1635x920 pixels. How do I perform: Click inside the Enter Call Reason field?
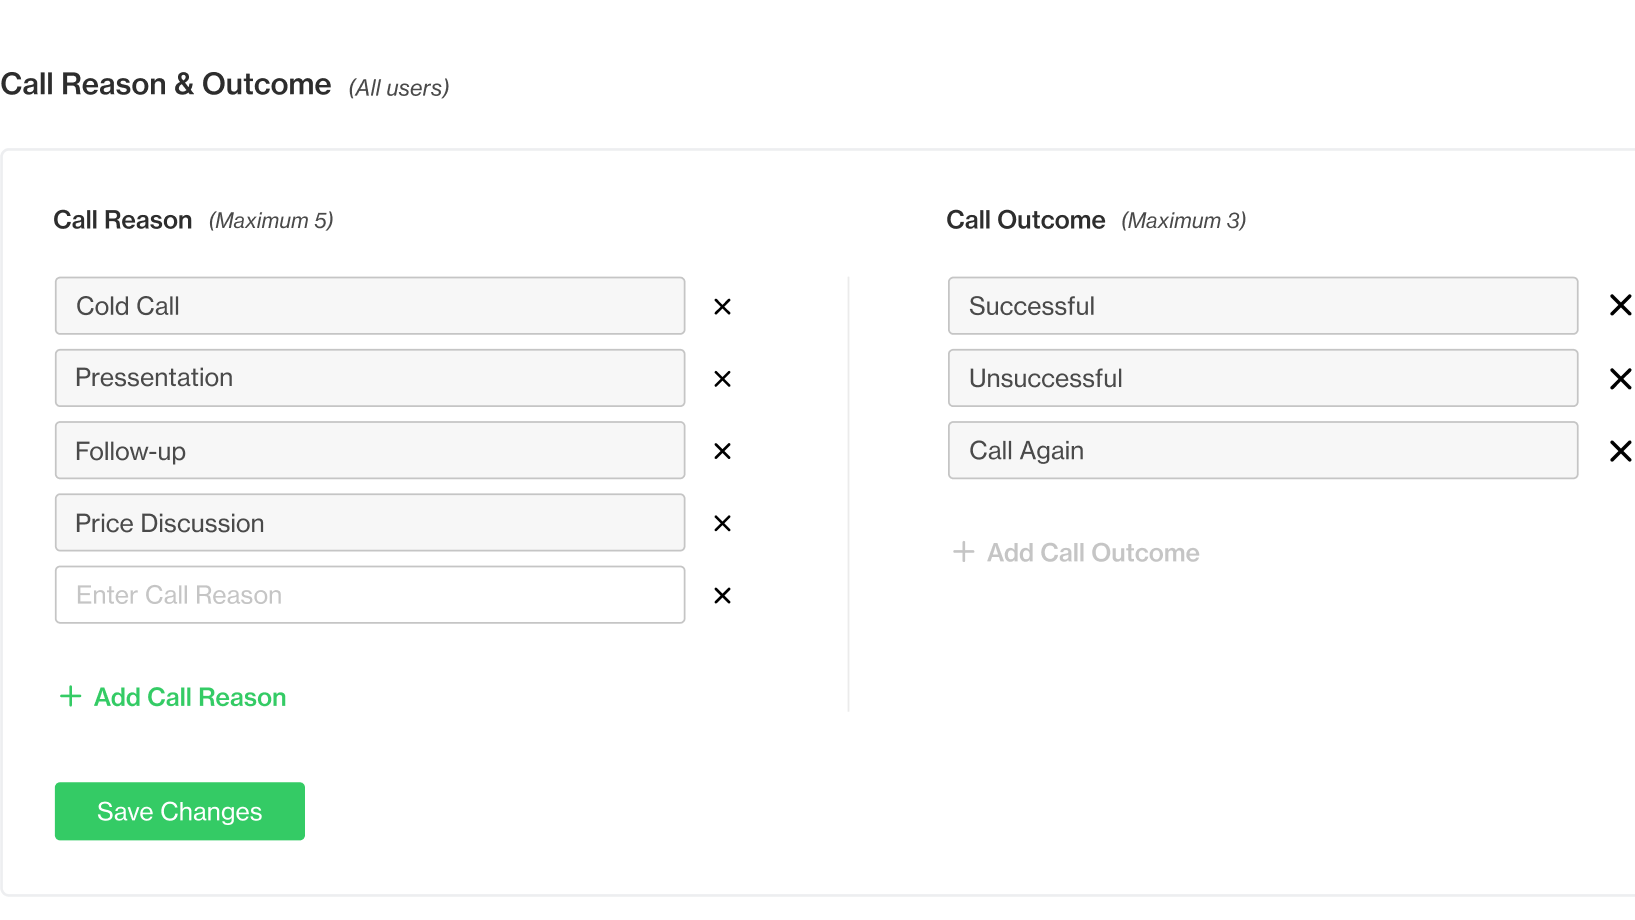(369, 595)
